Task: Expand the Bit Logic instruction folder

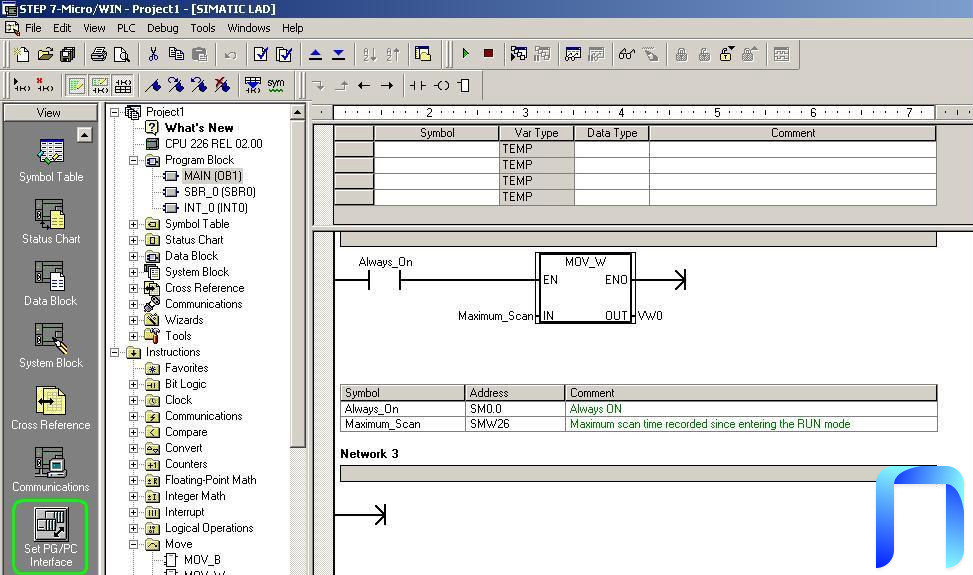Action: tap(133, 385)
